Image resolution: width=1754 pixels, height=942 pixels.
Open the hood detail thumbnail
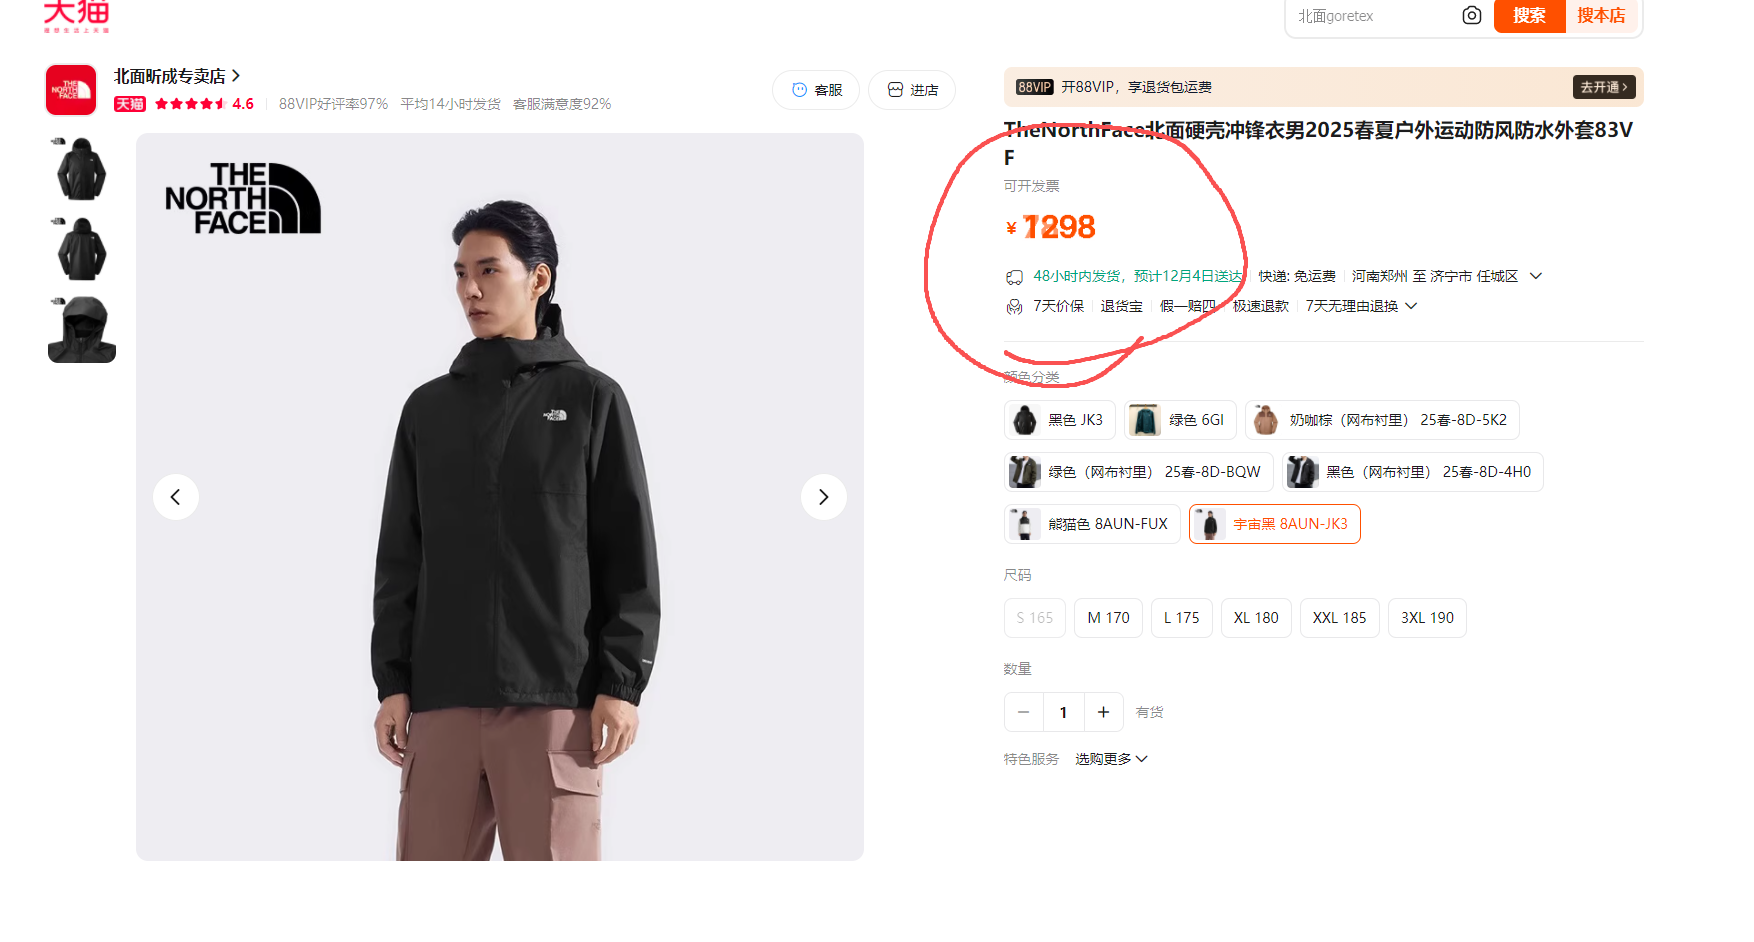pos(82,329)
